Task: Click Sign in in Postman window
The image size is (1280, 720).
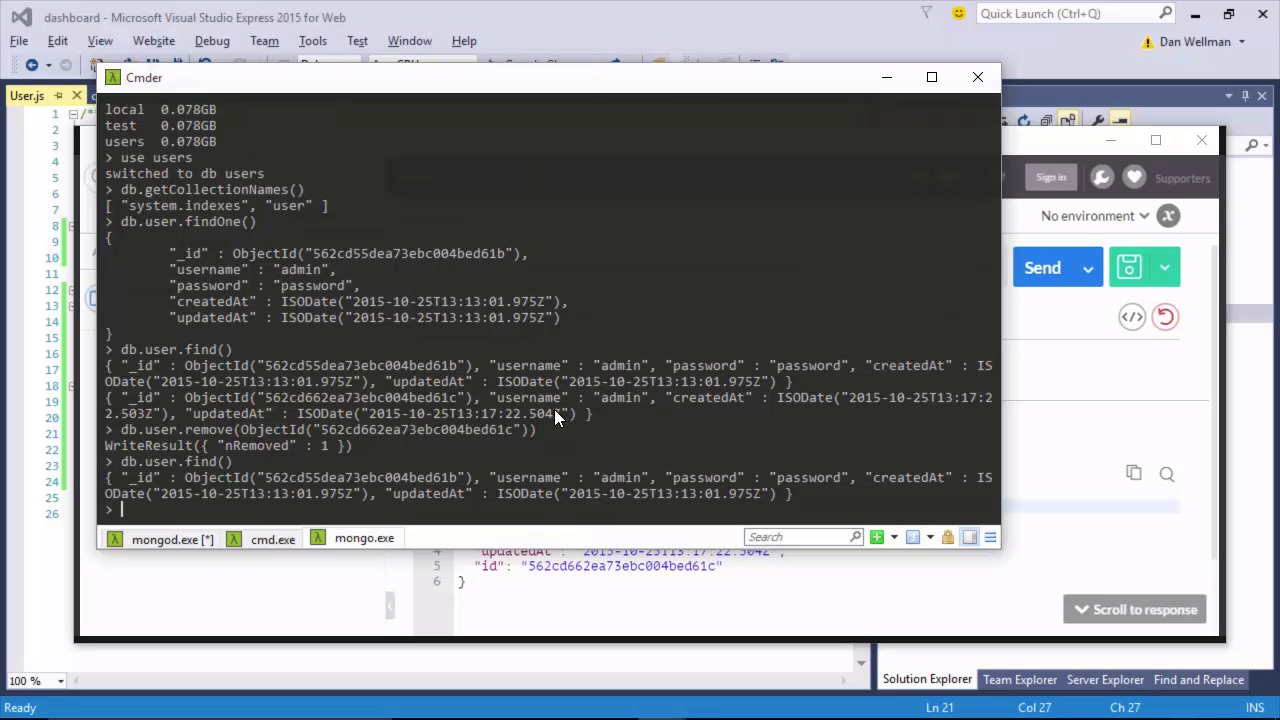Action: (x=1051, y=177)
